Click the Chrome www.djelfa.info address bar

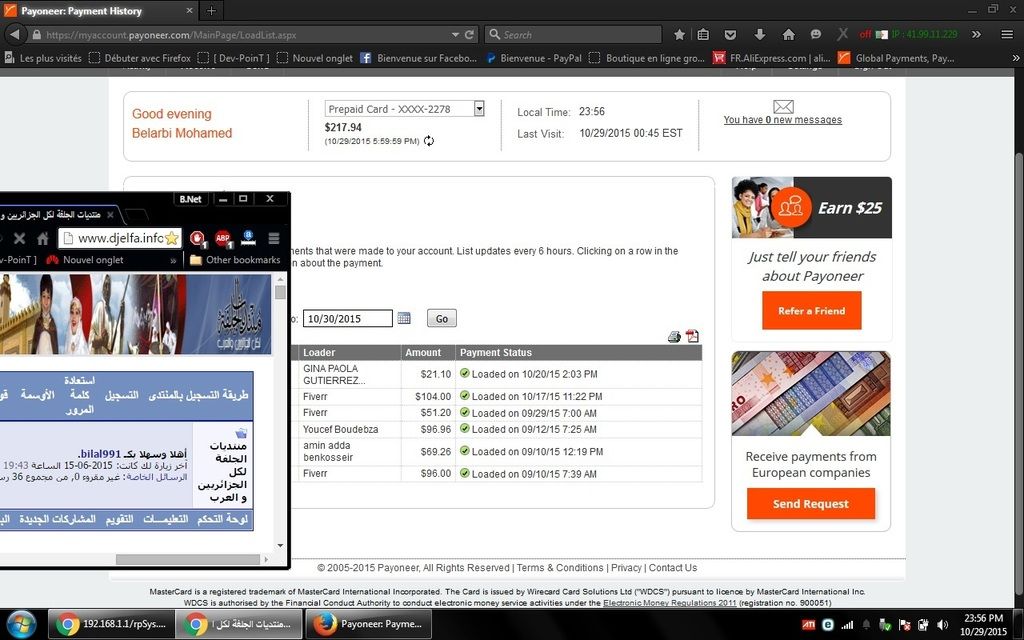click(120, 238)
